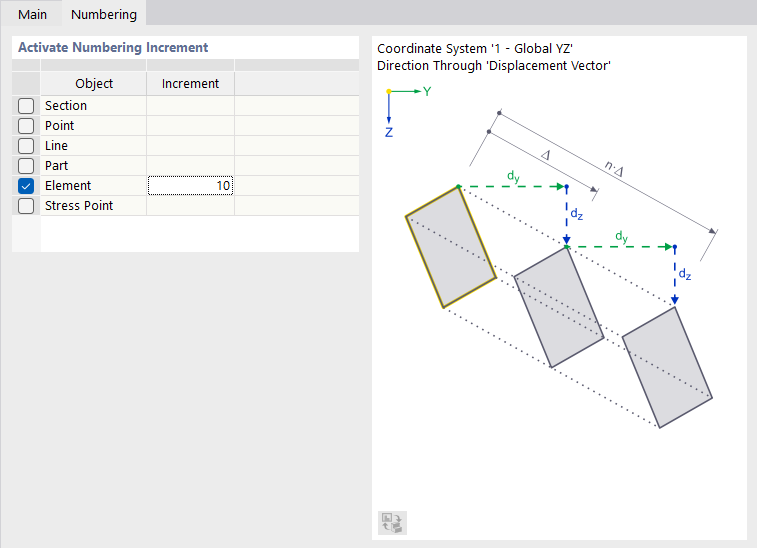Click the image view toggle icon below diagram
The image size is (757, 548).
pyautogui.click(x=392, y=522)
